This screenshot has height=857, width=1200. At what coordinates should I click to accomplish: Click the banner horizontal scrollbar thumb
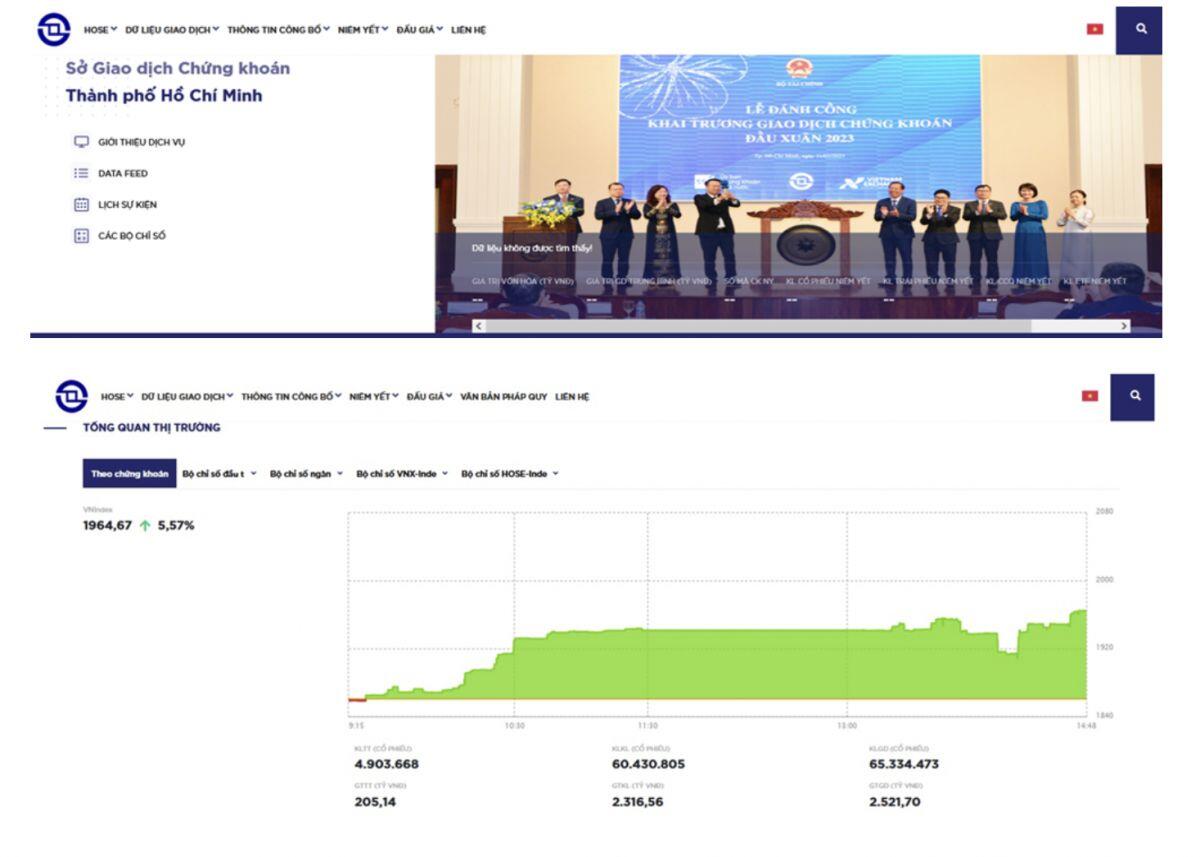[757, 326]
